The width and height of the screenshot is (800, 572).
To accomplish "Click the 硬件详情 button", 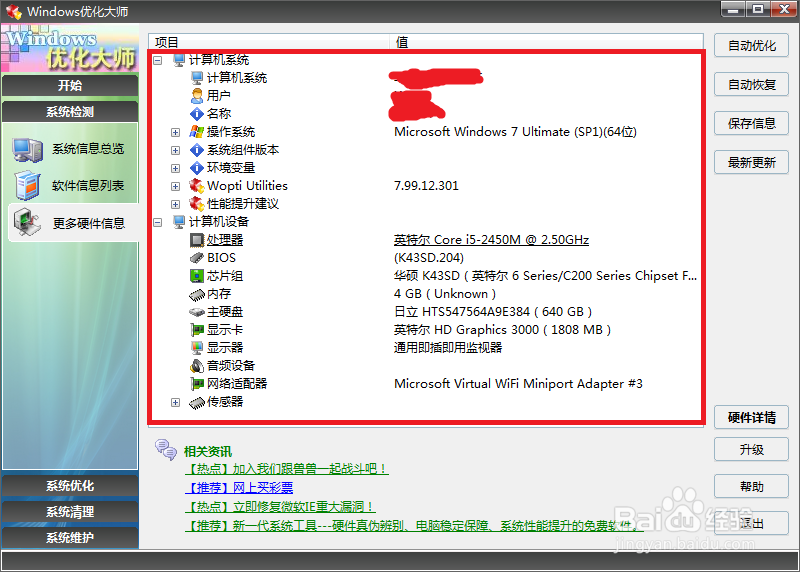I will coord(751,417).
